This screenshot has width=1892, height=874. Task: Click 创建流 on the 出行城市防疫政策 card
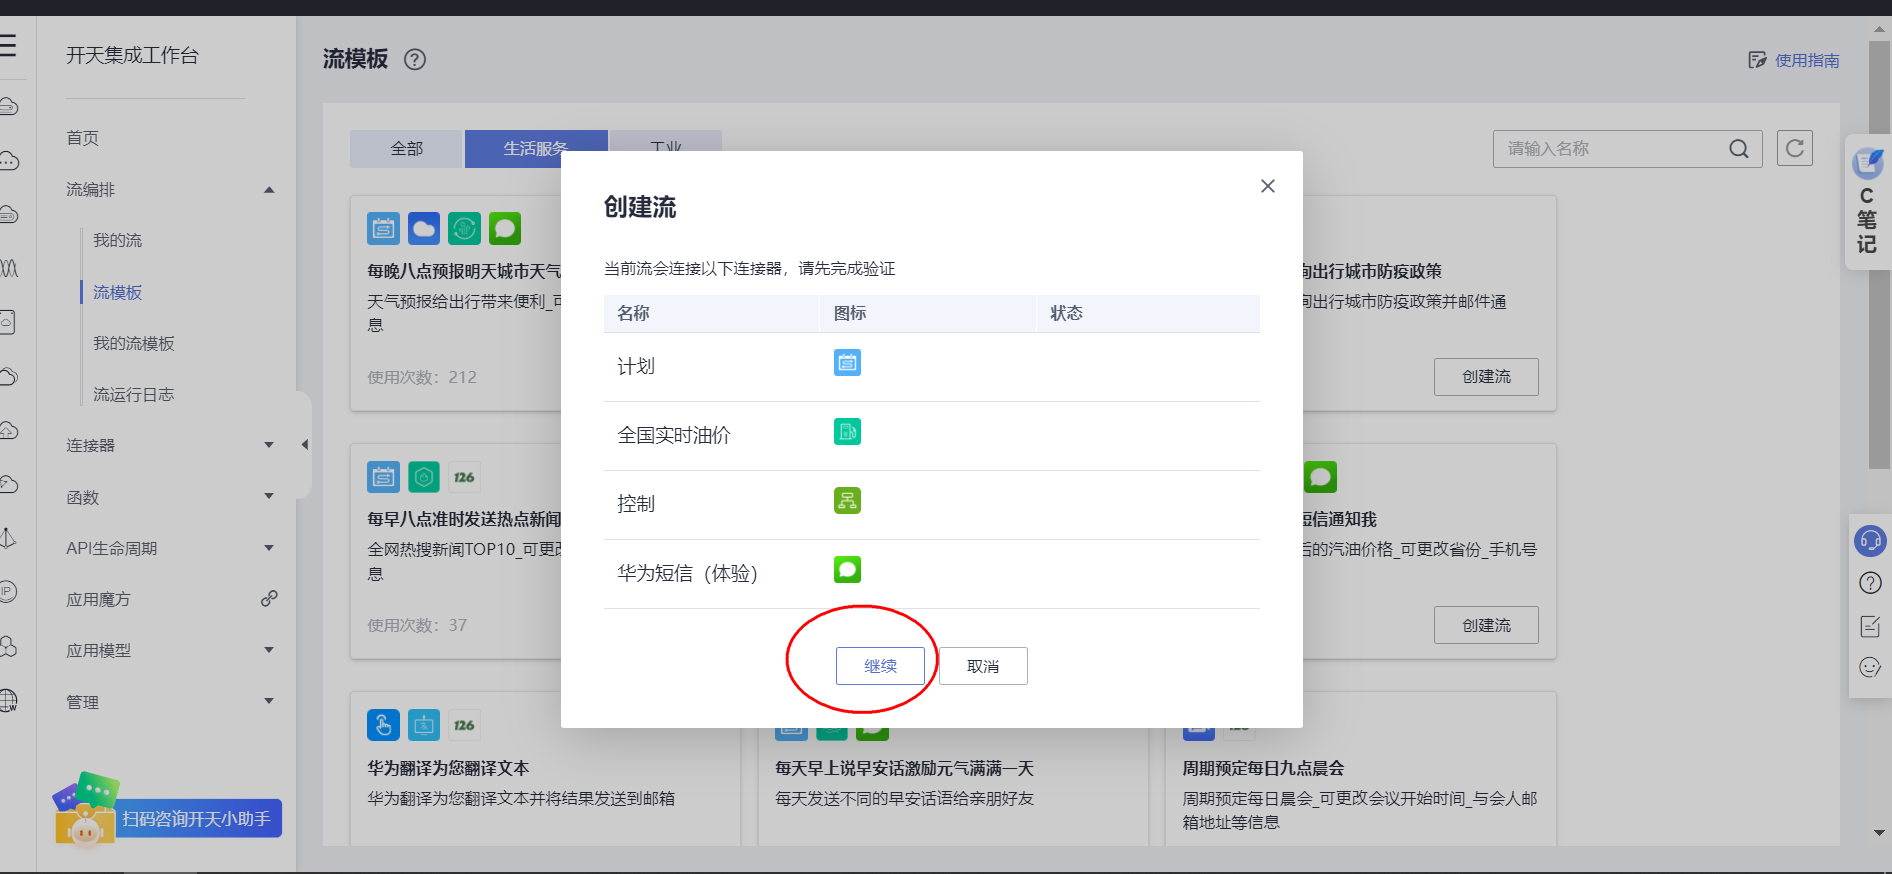pyautogui.click(x=1486, y=377)
